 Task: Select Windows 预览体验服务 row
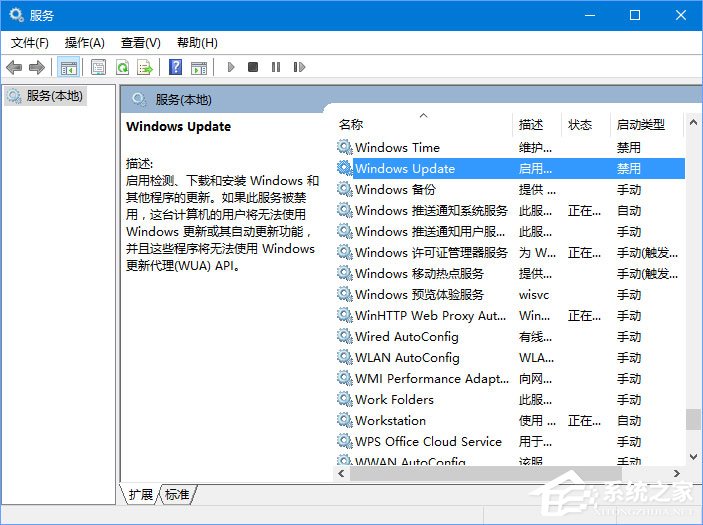pos(510,294)
